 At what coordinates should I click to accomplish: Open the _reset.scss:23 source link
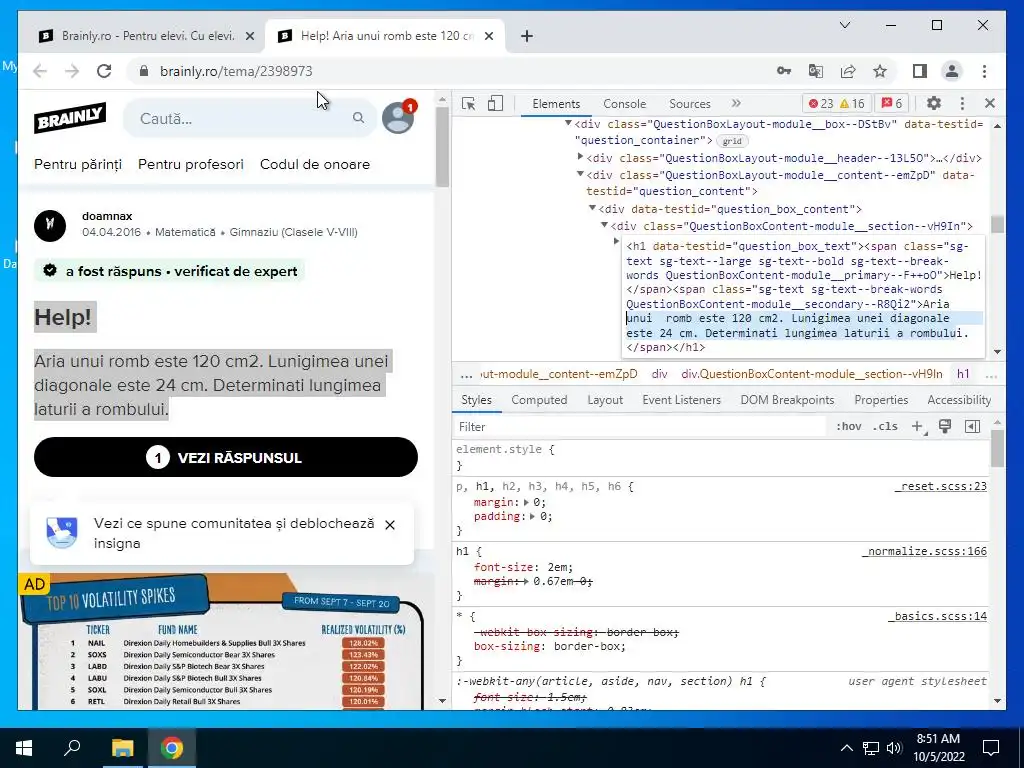click(940, 487)
